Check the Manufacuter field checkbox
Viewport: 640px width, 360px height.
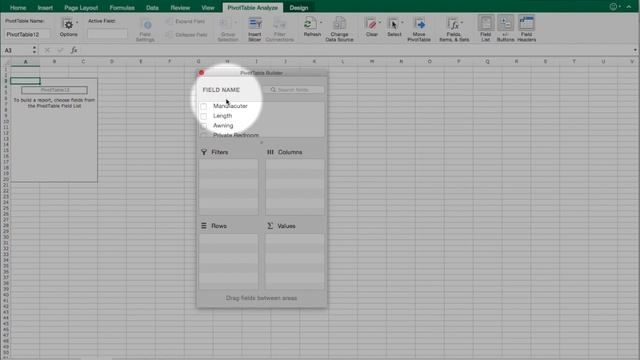tap(204, 106)
